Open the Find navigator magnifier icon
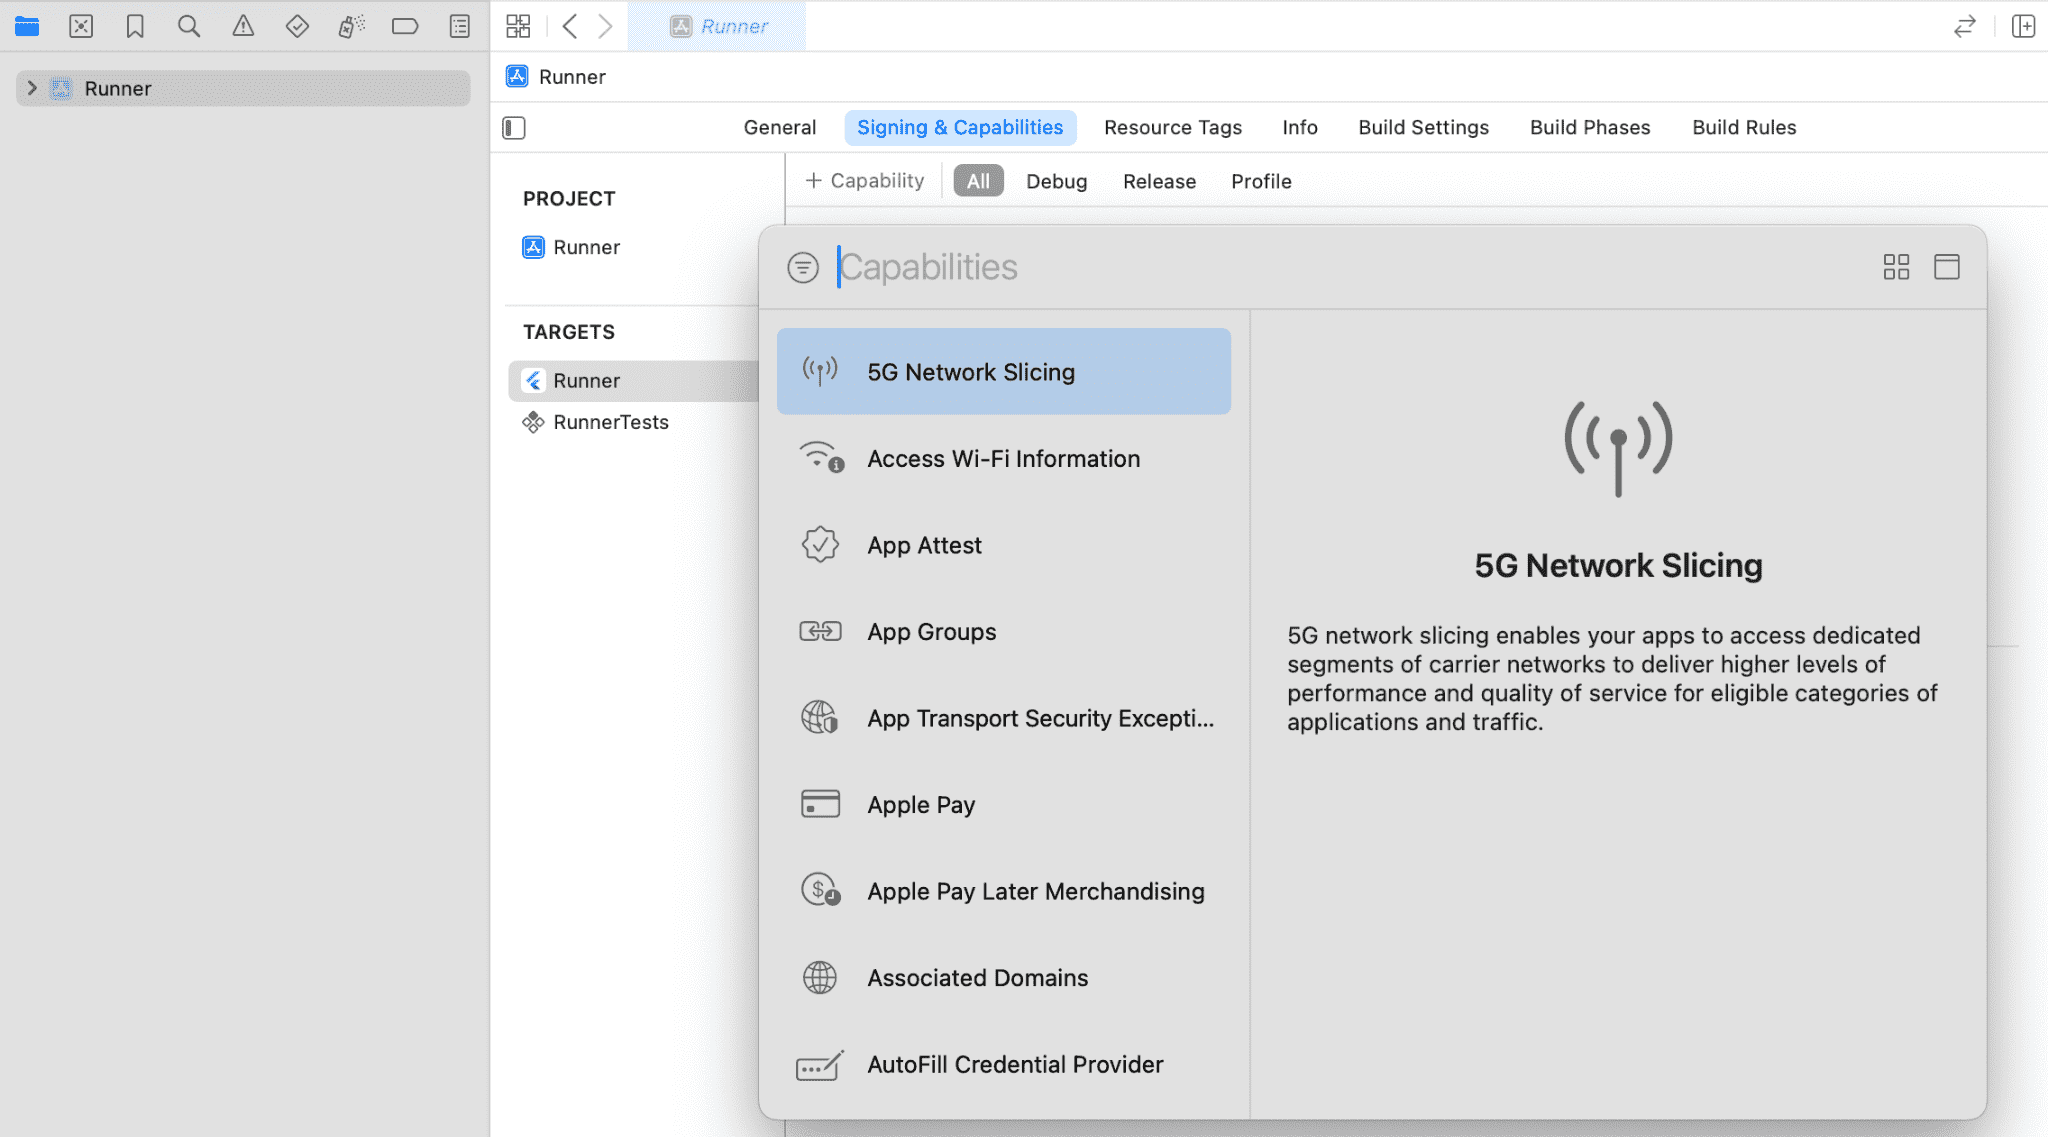Screen dimensions: 2048x1137 (x=189, y=26)
